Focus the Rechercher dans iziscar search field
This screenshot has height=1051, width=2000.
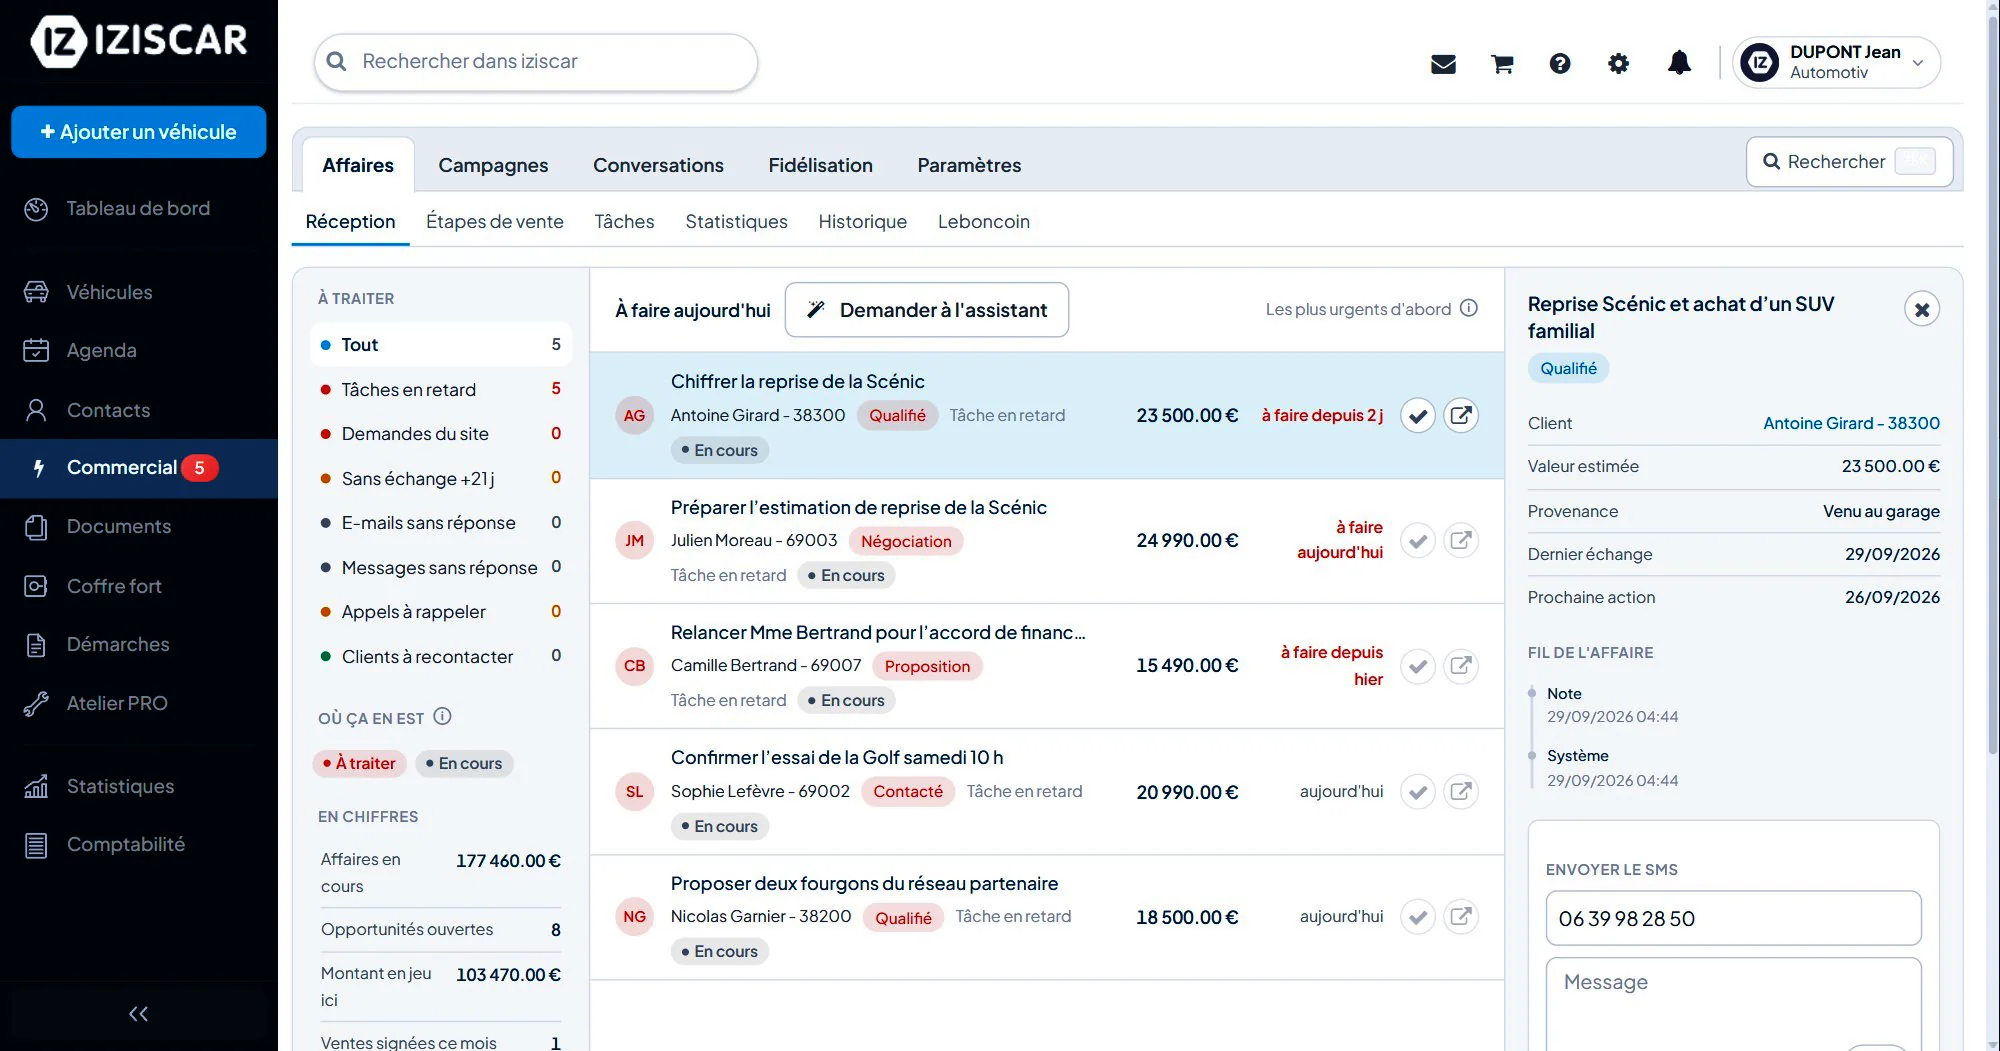[x=536, y=62]
